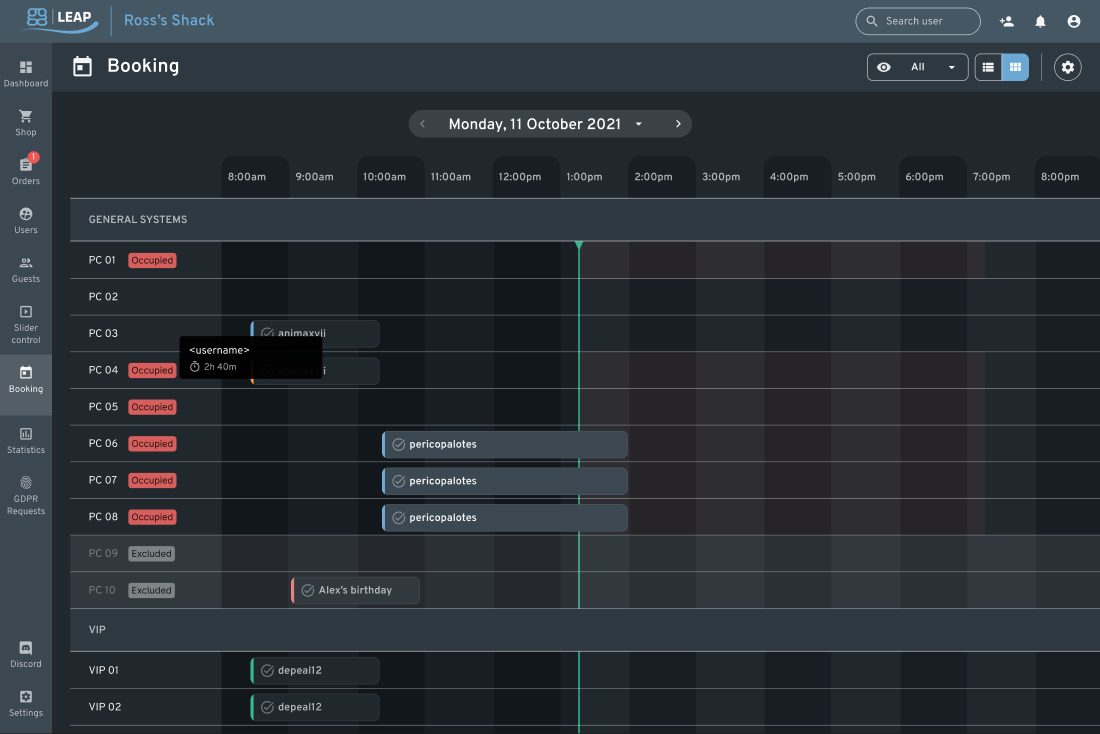Image resolution: width=1100 pixels, height=734 pixels.
Task: Open the Alex's birthday booking
Action: tap(356, 590)
